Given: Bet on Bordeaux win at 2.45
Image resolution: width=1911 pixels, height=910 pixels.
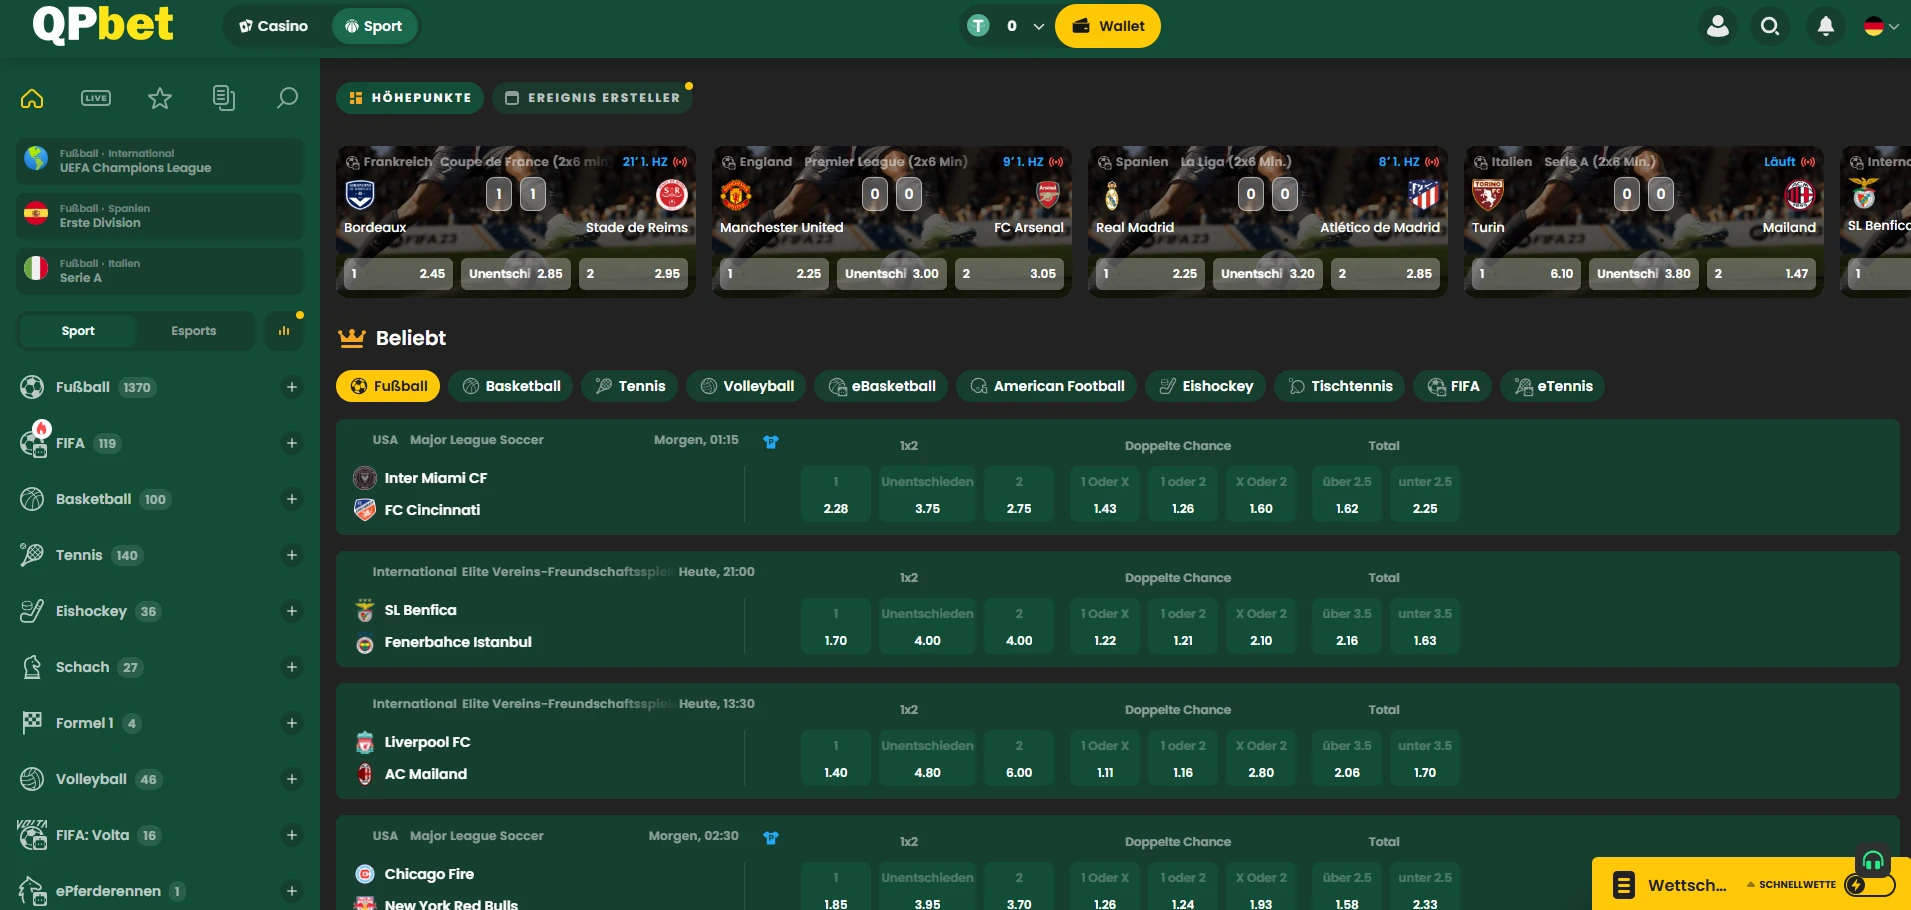Looking at the screenshot, I should click(399, 273).
